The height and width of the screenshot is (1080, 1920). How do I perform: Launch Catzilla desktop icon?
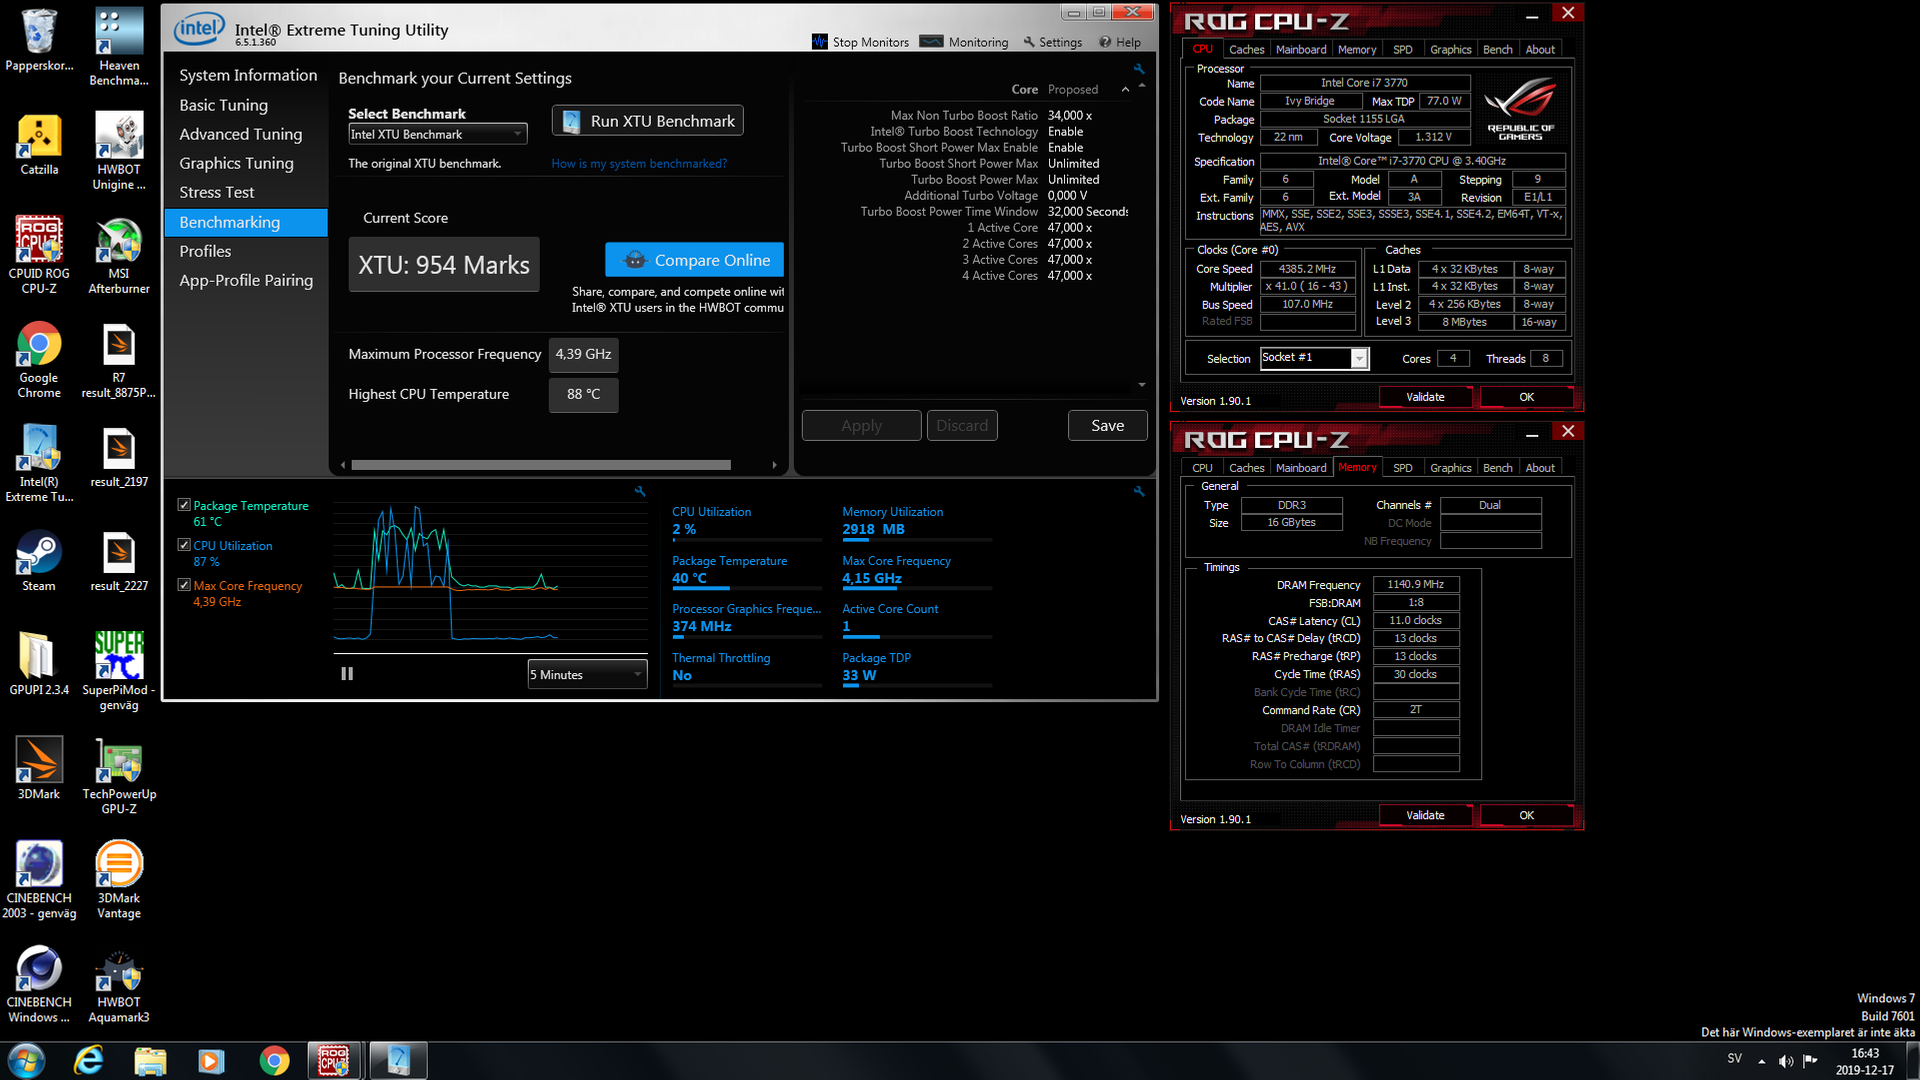[x=39, y=144]
